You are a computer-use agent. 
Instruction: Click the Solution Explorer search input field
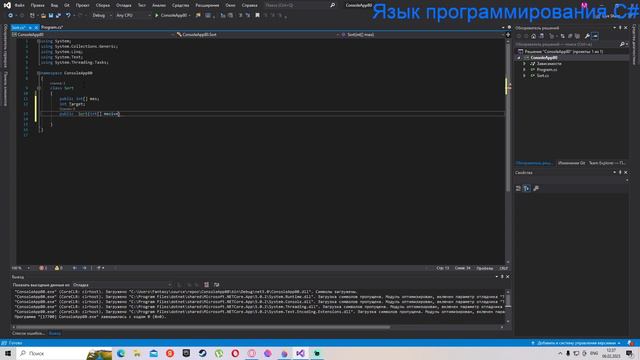567,44
